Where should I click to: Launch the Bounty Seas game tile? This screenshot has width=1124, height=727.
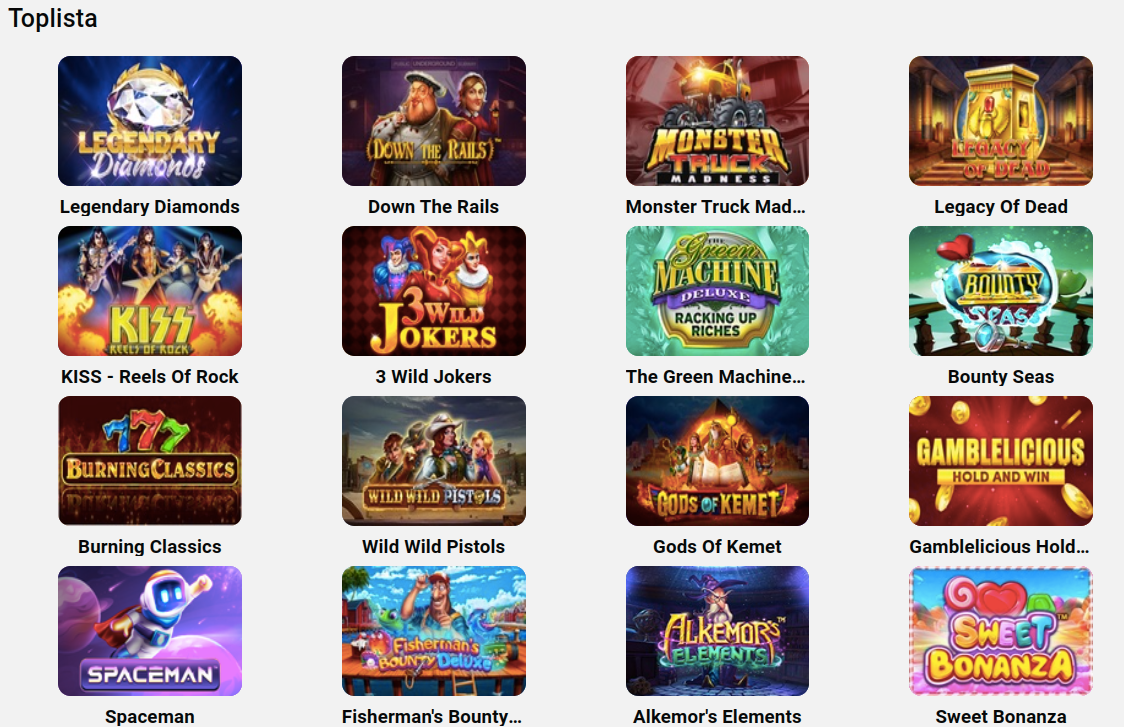(1001, 291)
